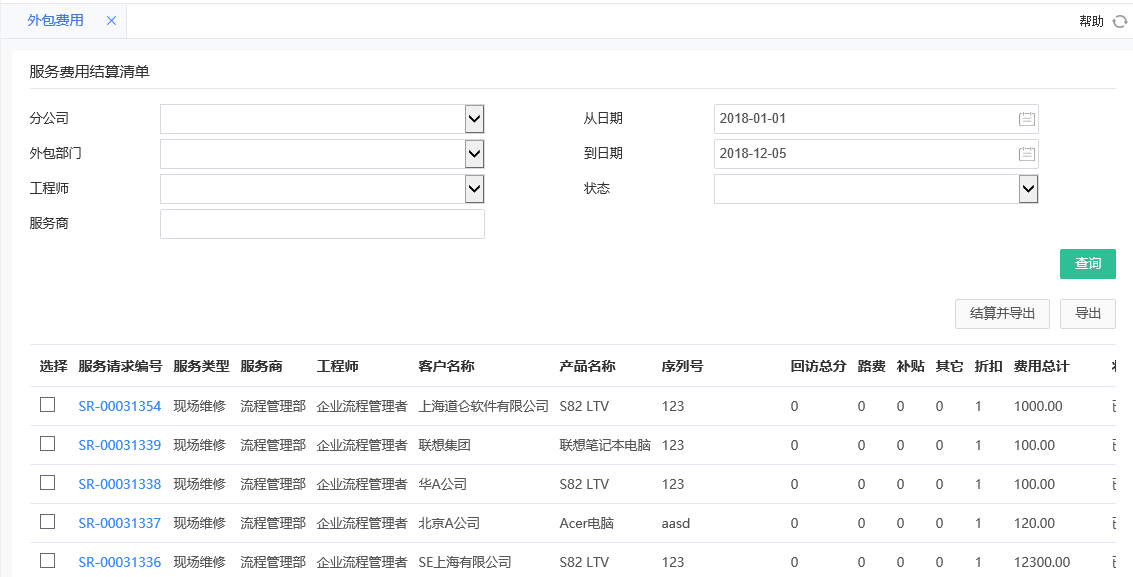Open service request SR-00031337
Viewport: 1133px width, 577px height.
tap(119, 522)
